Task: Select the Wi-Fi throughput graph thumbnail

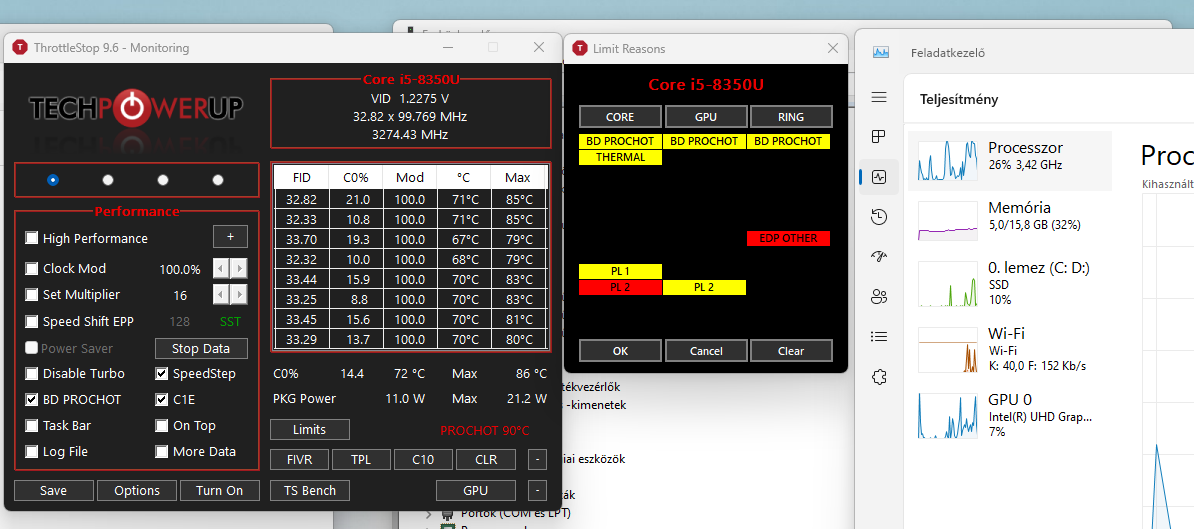Action: click(x=947, y=351)
